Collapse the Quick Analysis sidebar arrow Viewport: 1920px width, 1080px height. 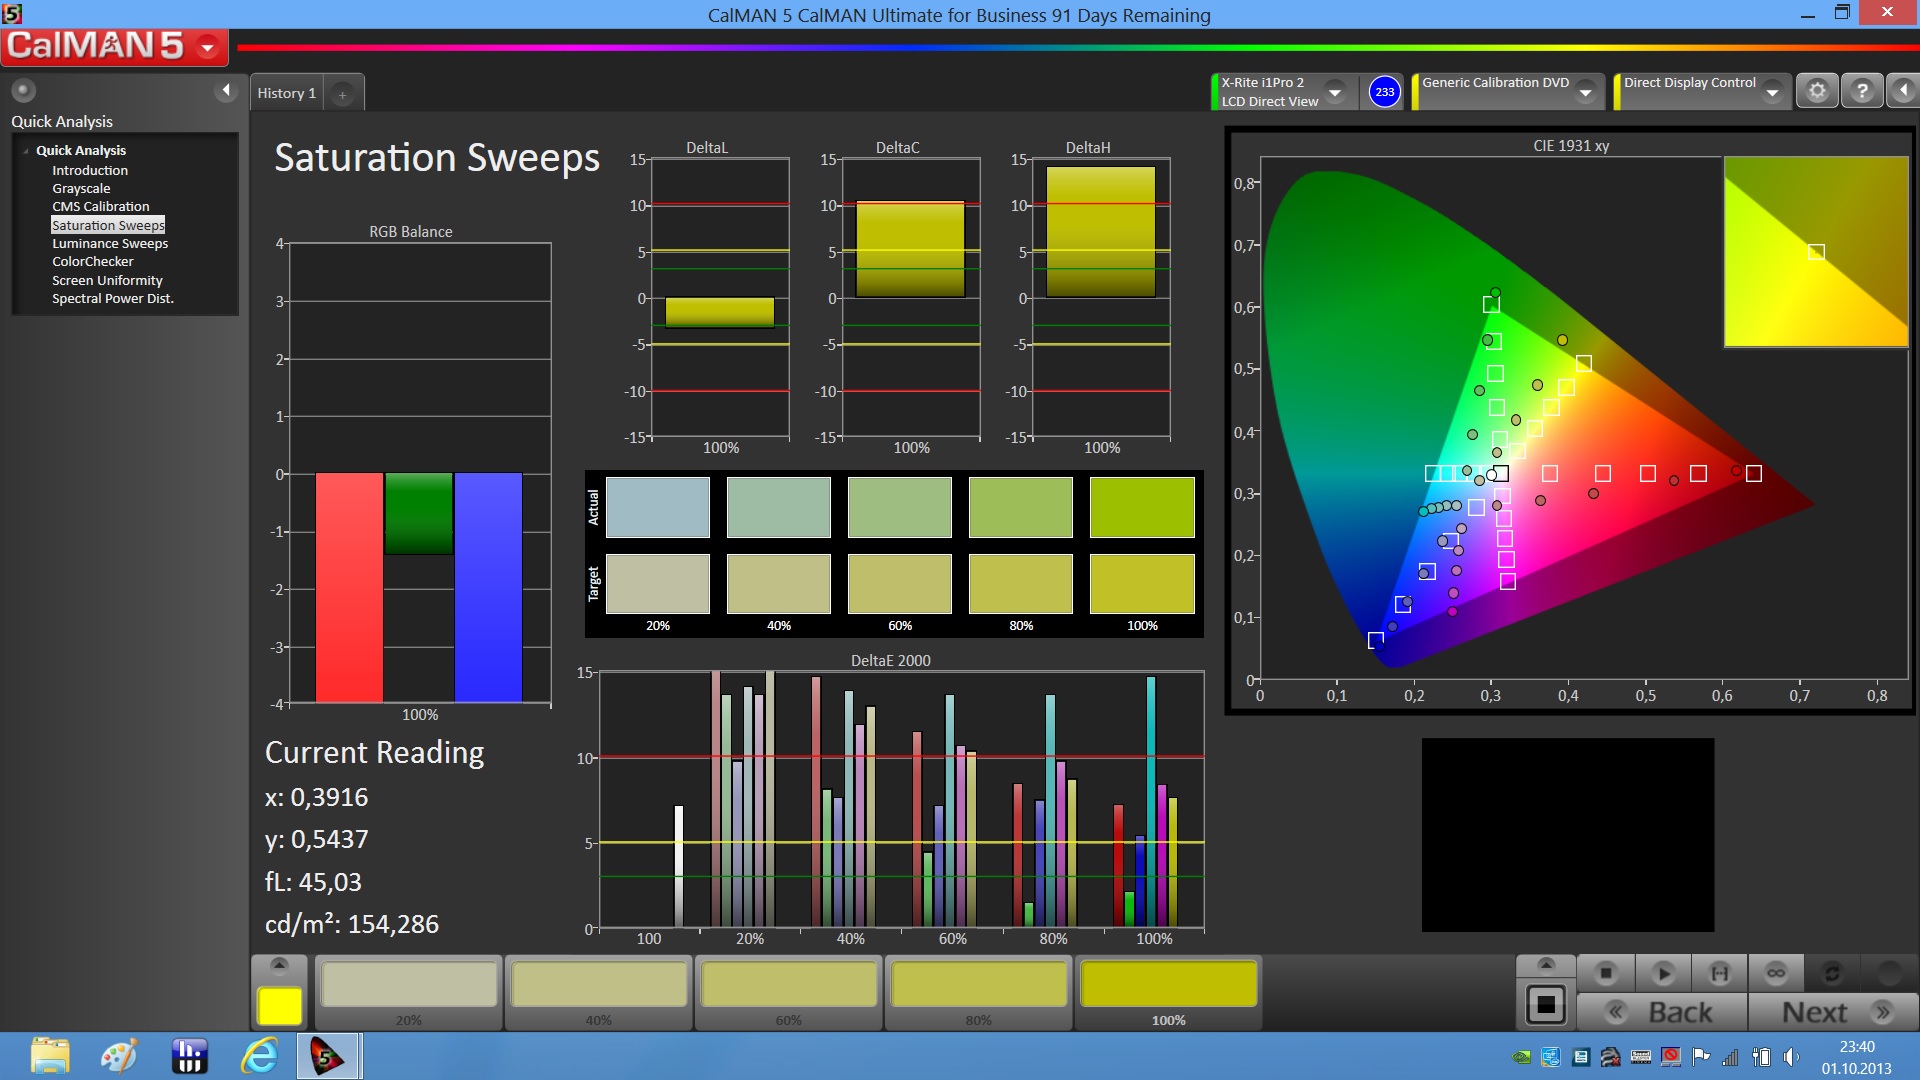226,91
